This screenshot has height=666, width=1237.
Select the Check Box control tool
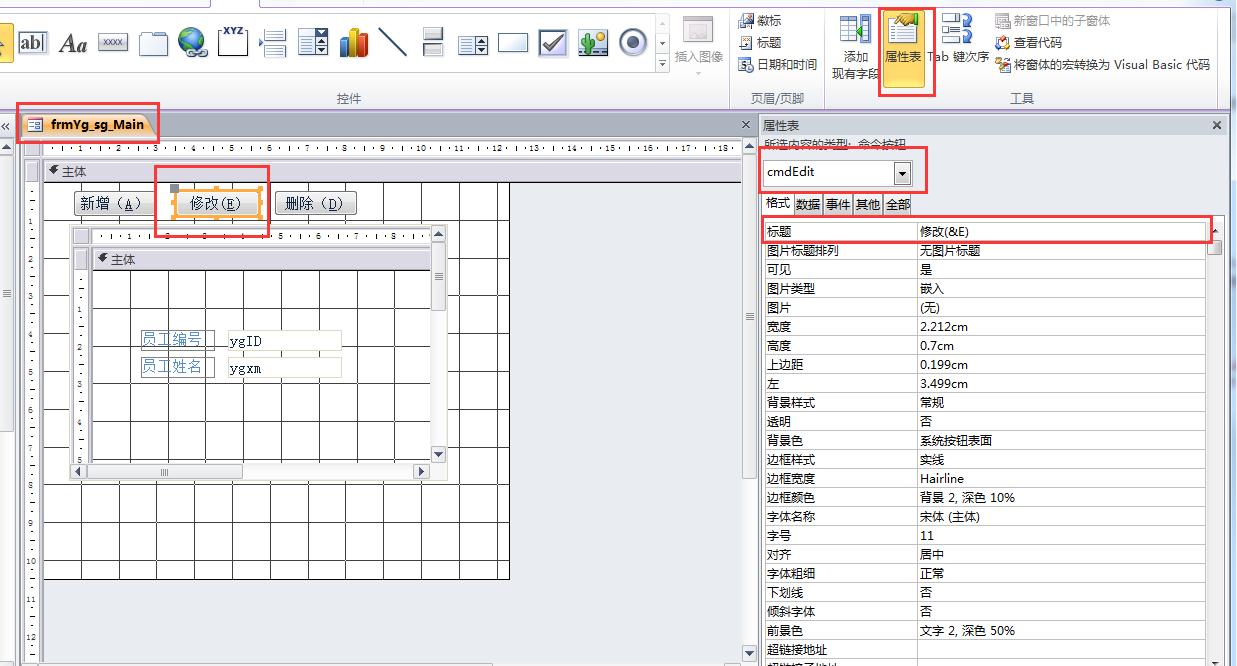pyautogui.click(x=553, y=43)
